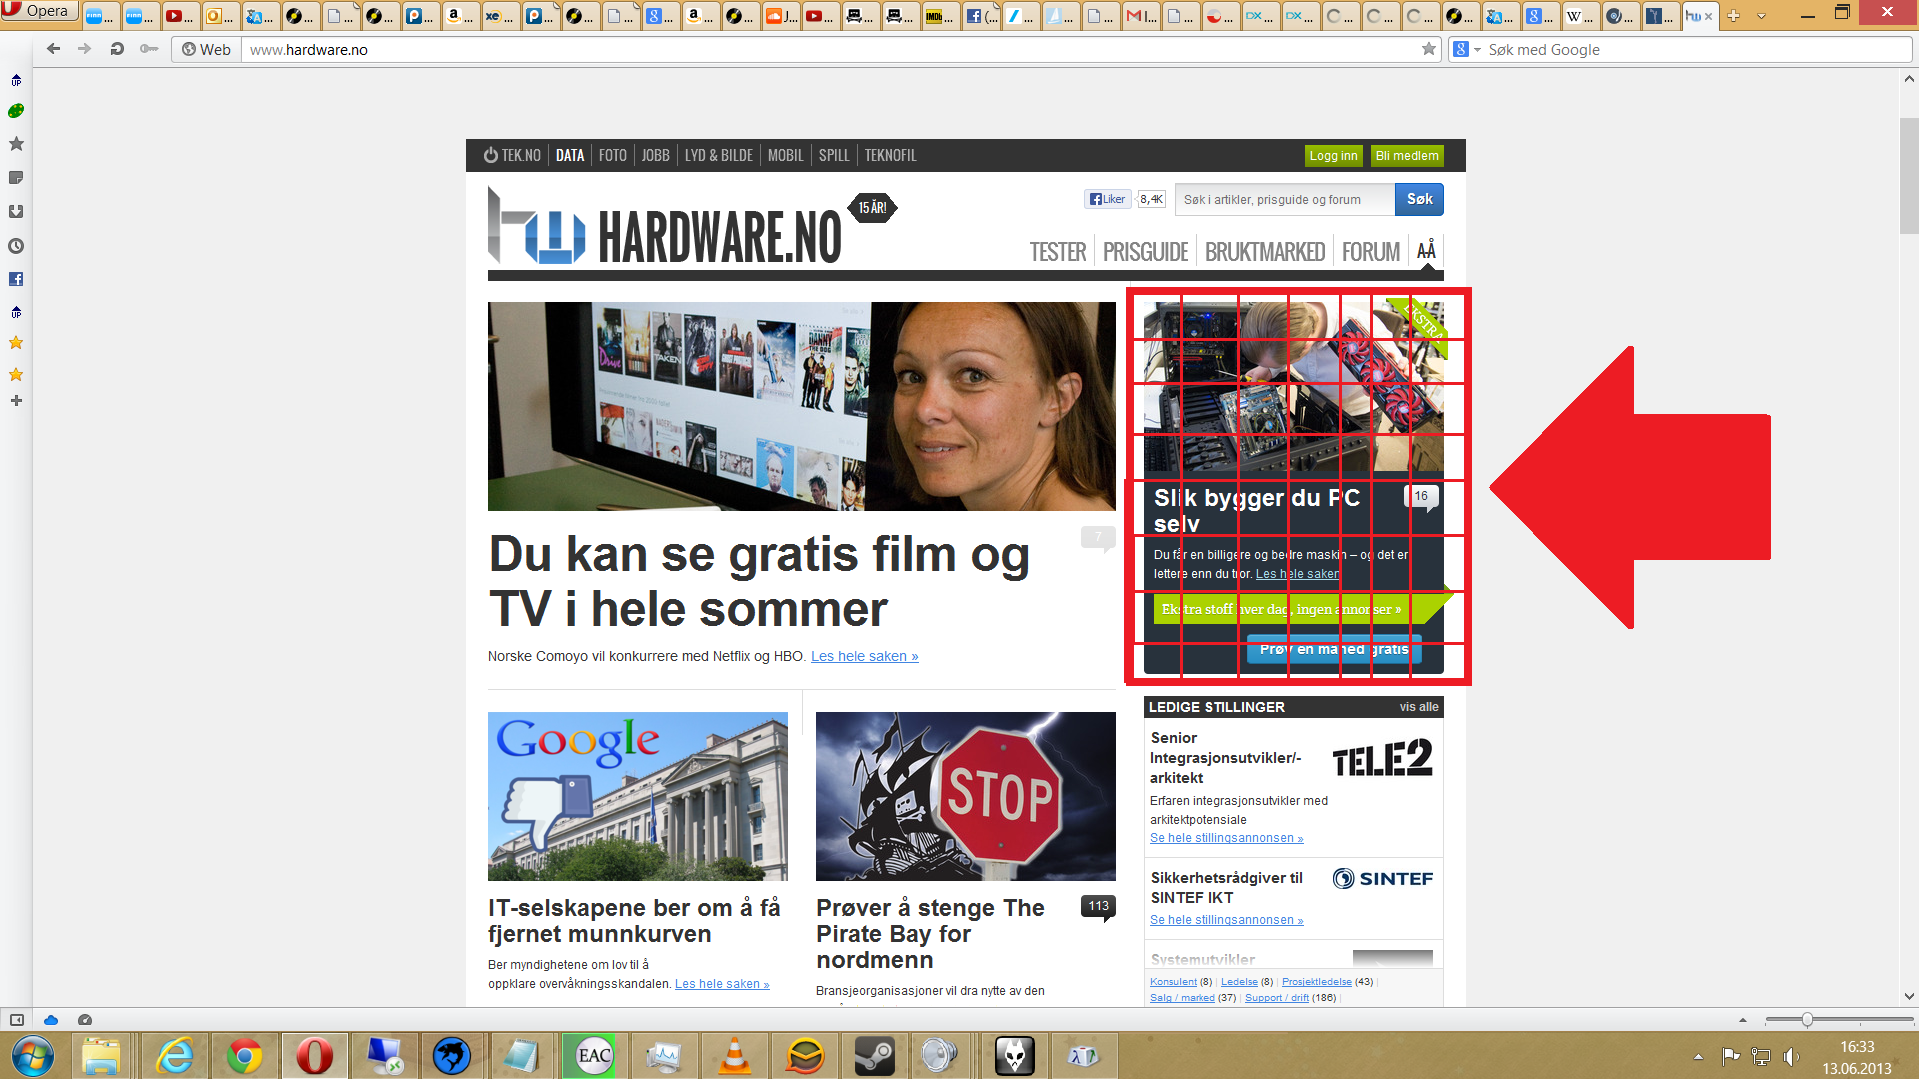Click the Bli medlem button
The height and width of the screenshot is (1079, 1919).
click(x=1407, y=156)
